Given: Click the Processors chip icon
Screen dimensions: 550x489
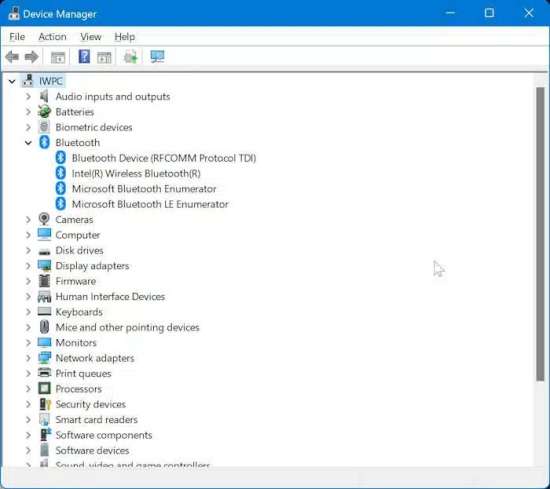Looking at the screenshot, I should point(44,389).
